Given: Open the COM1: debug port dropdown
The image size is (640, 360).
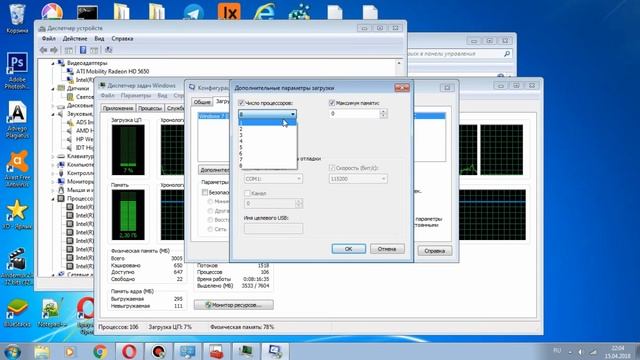Looking at the screenshot, I should (273, 179).
